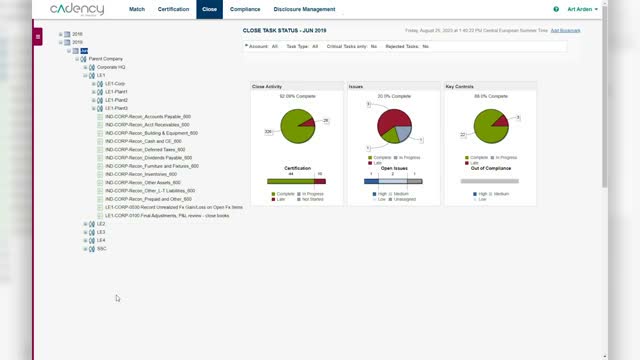Screen dimensions: 640x360
Task: Click the LE1-Plant2 entity icon
Action: 100,100
